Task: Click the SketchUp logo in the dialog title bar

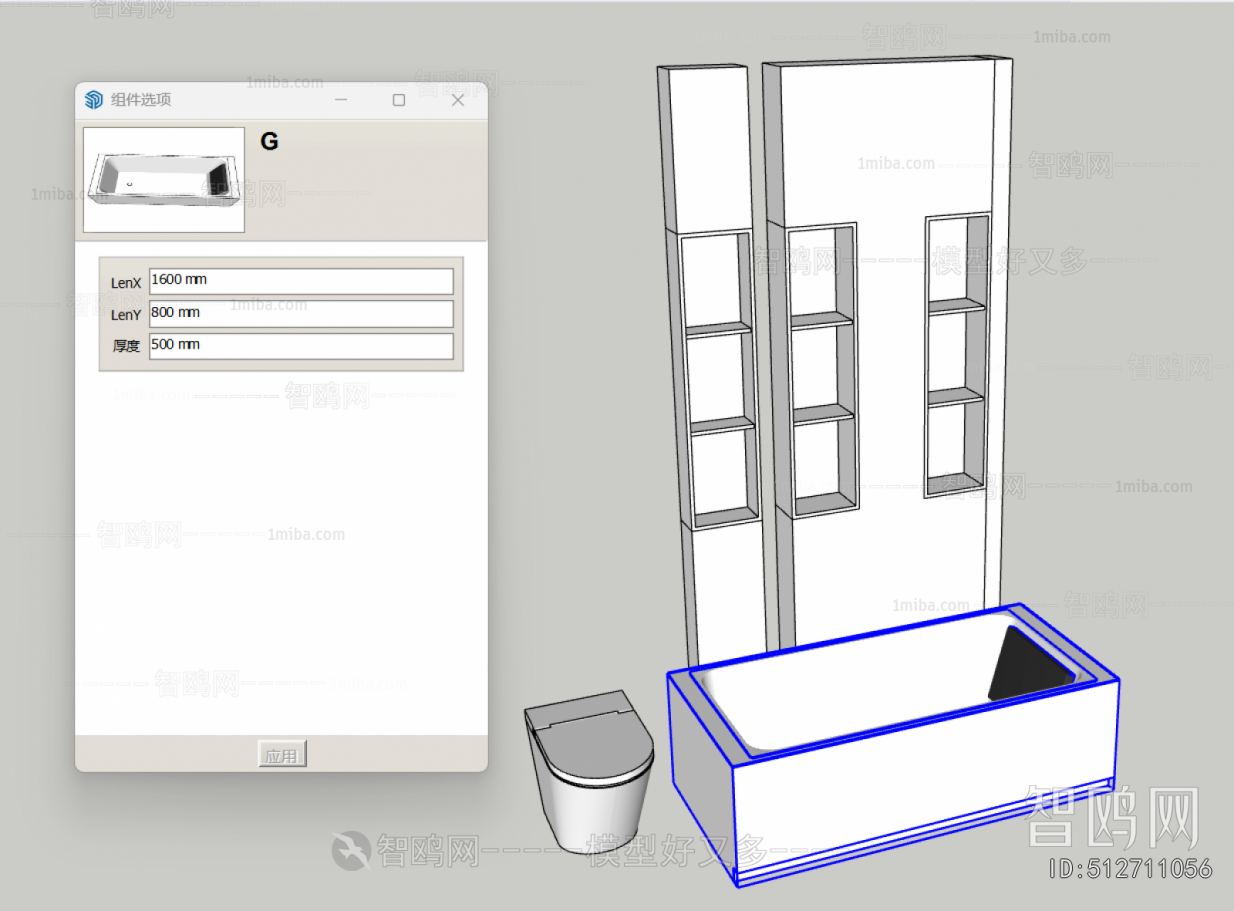Action: point(95,99)
